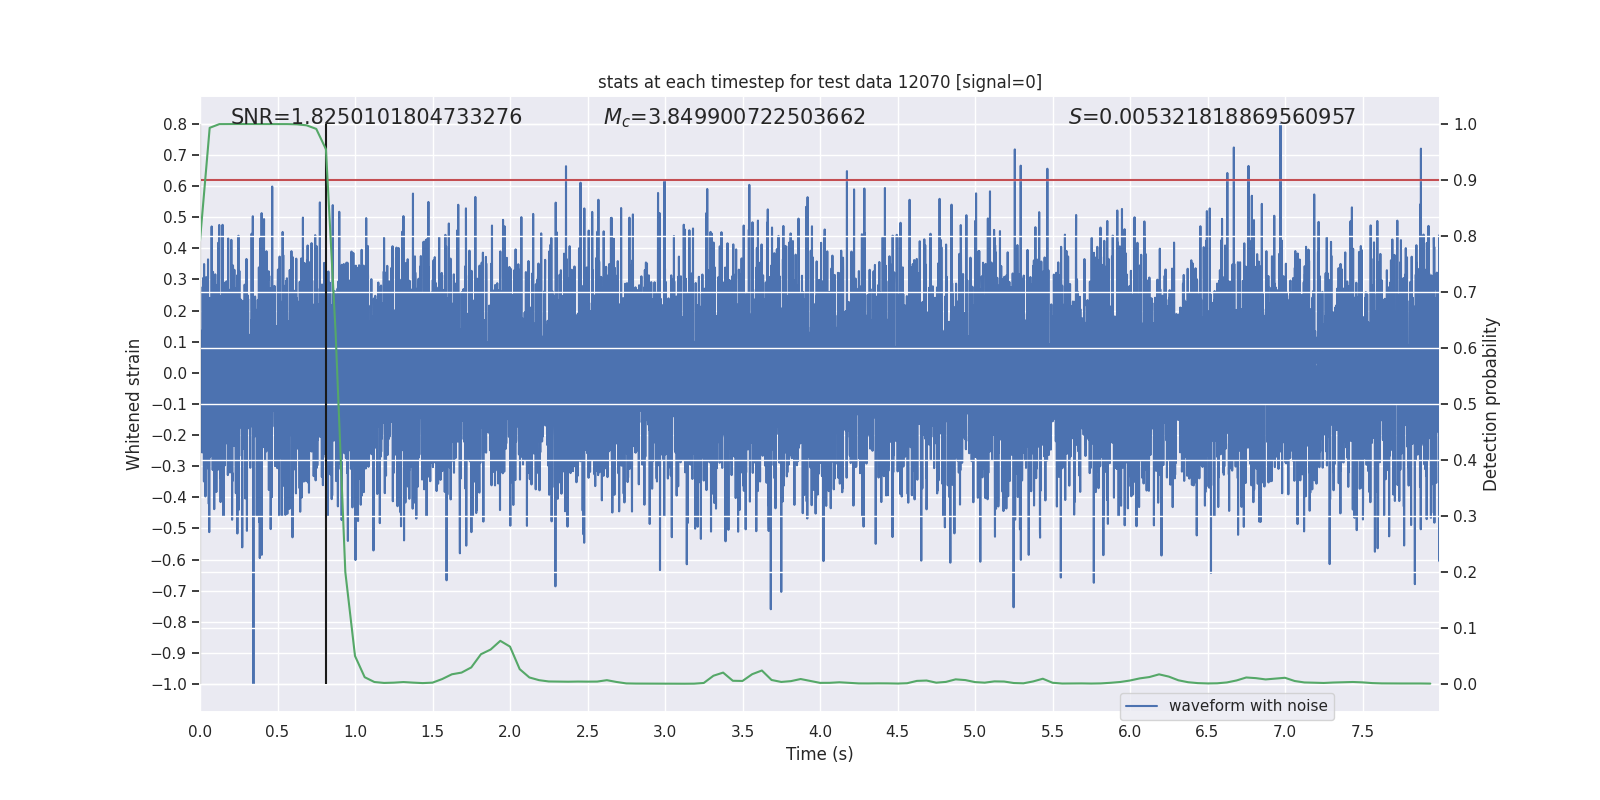Click the 'Detection probability' right axis label
The height and width of the screenshot is (800, 1600).
pyautogui.click(x=1490, y=404)
